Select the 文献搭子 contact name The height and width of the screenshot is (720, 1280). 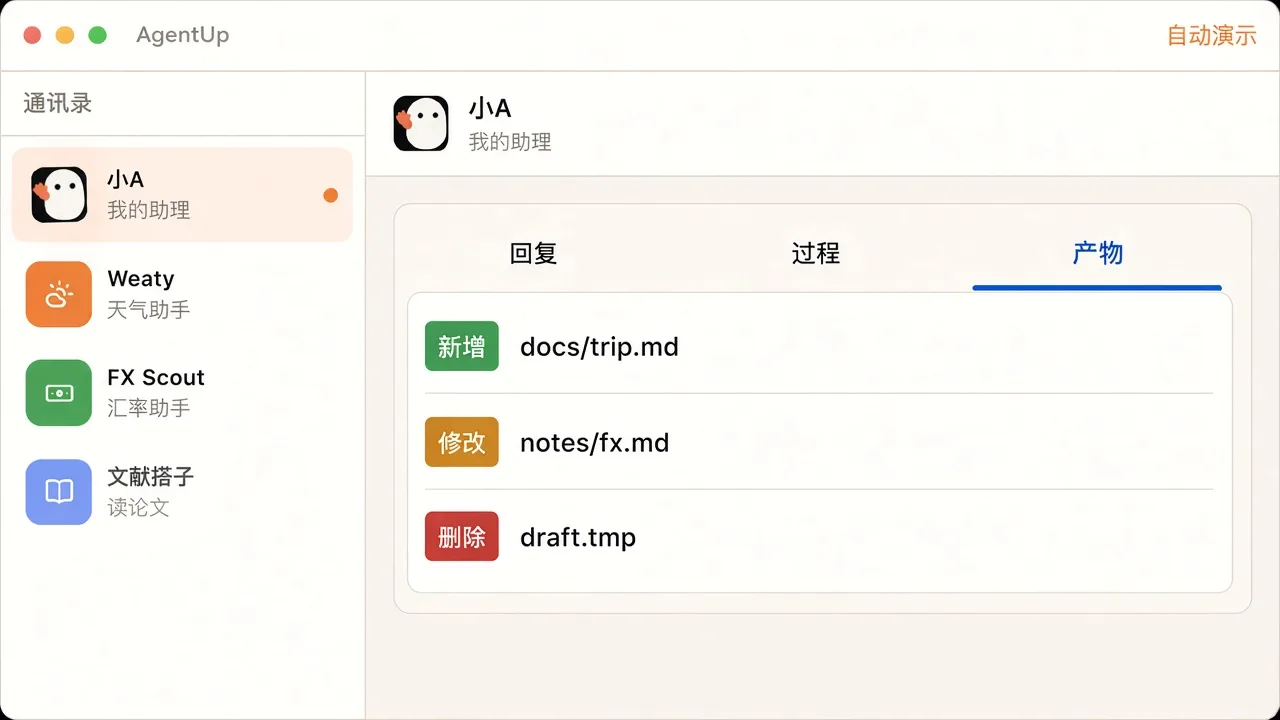[150, 477]
